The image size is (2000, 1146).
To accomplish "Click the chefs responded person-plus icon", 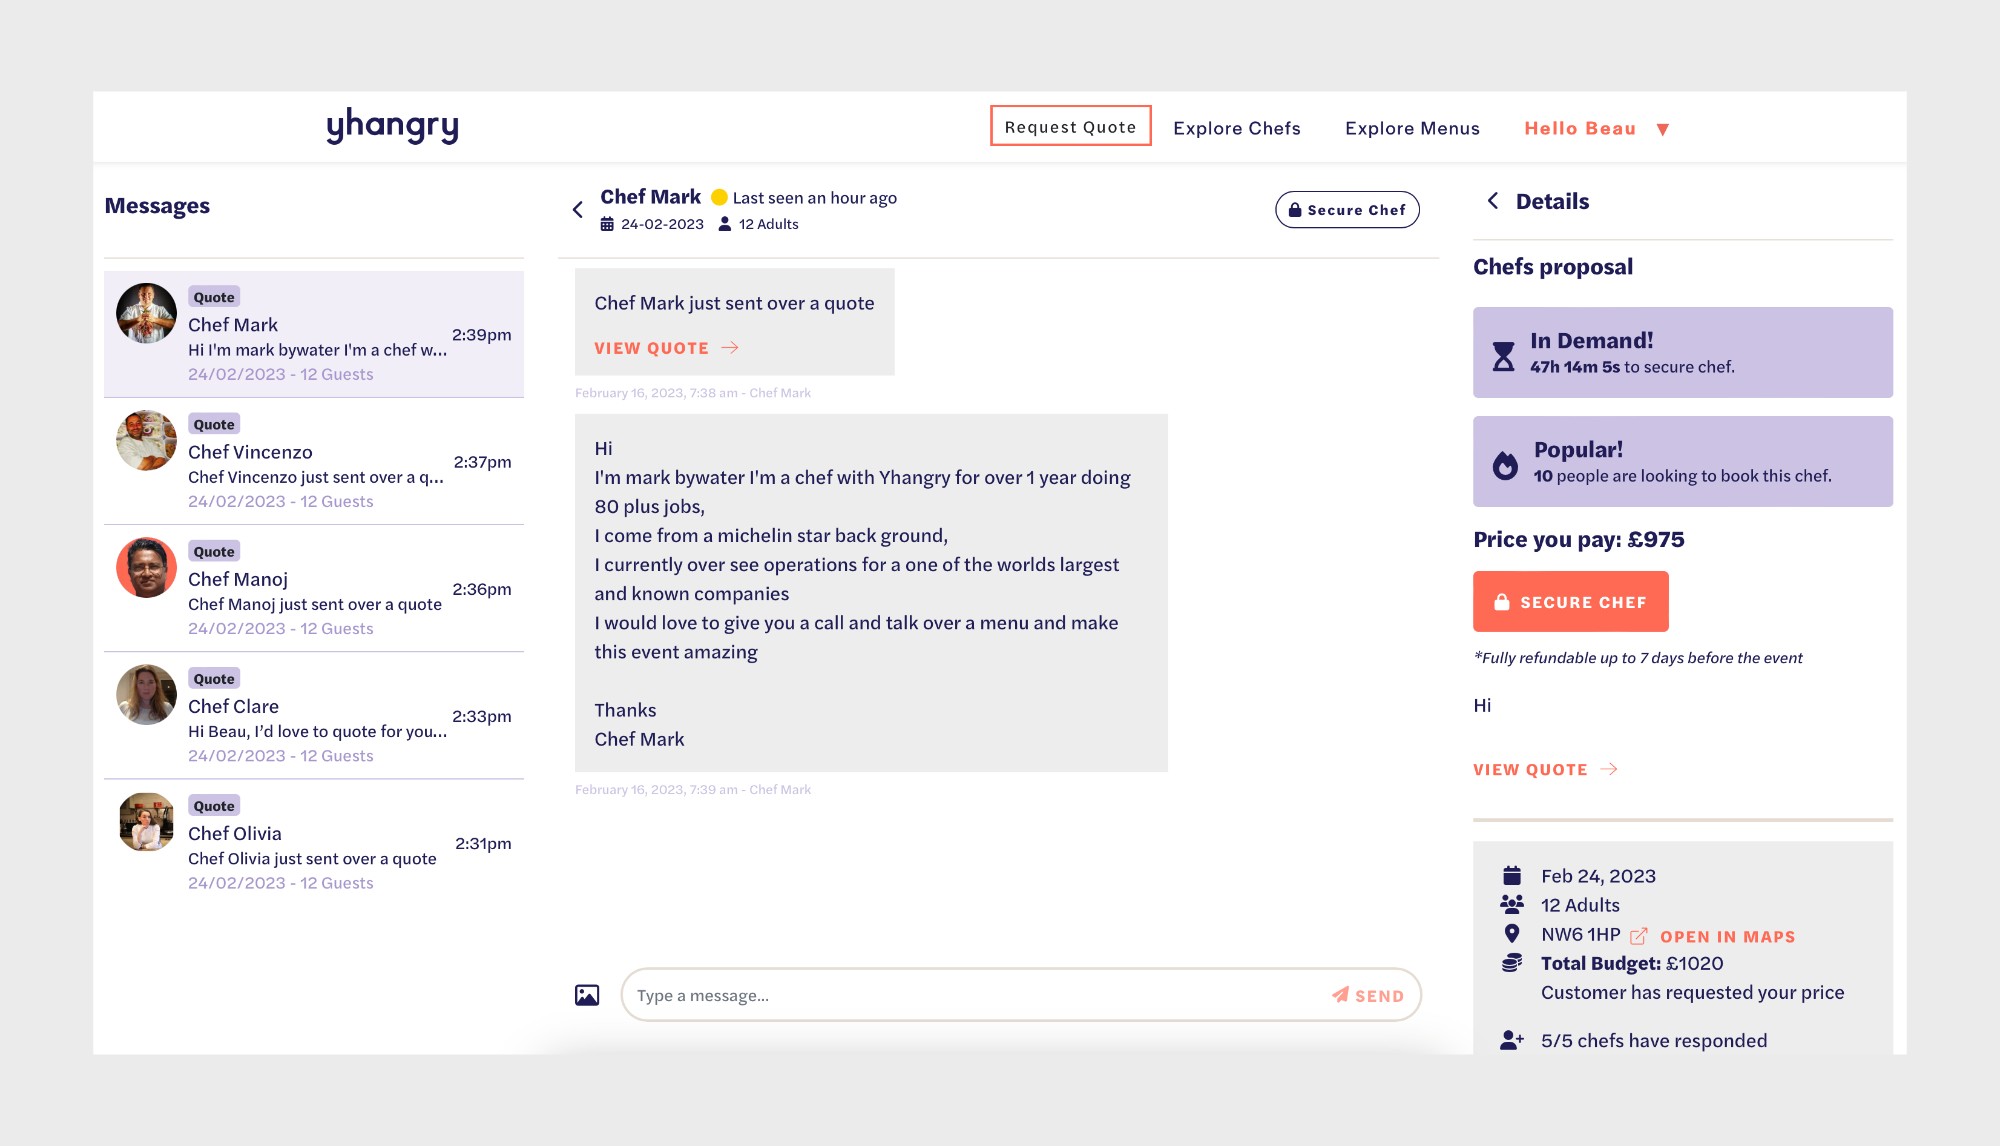I will (1512, 1040).
